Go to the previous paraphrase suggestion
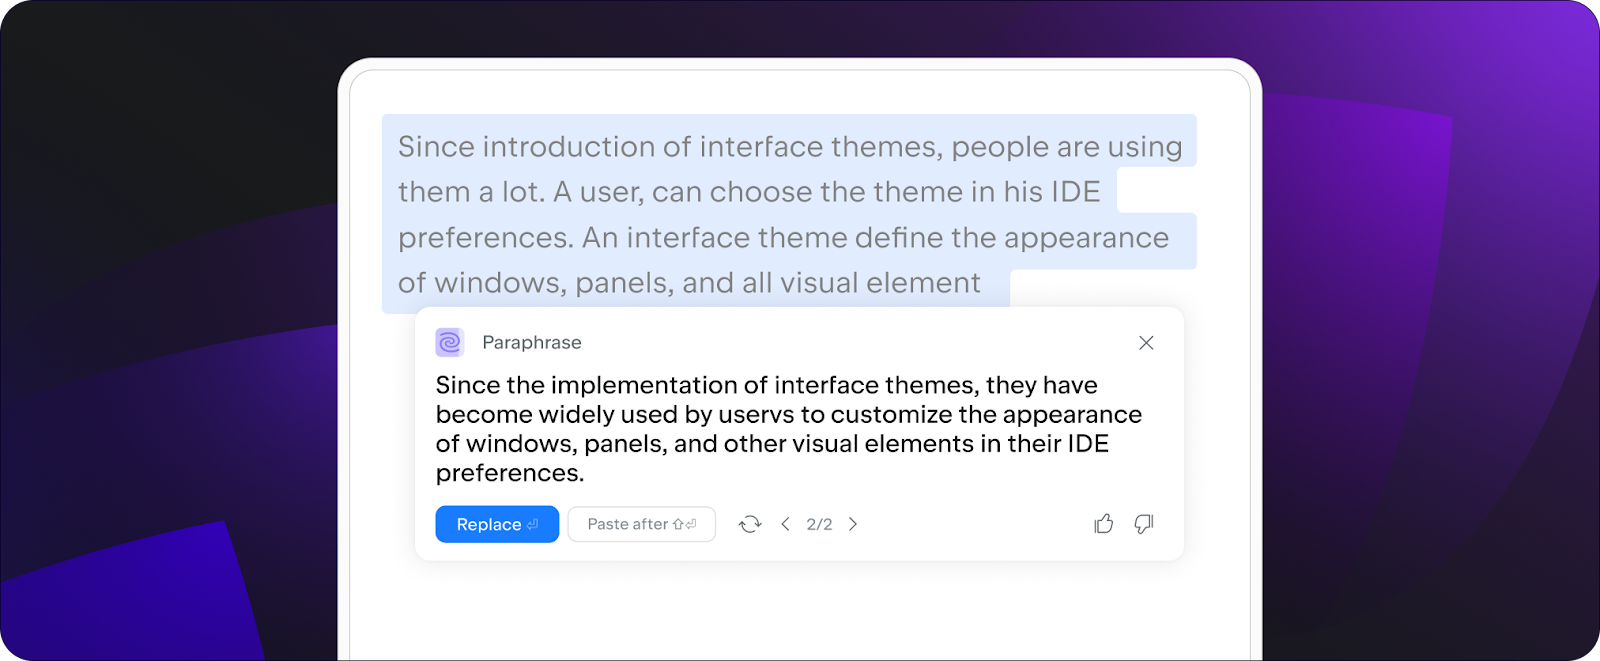This screenshot has height=661, width=1600. [x=786, y=524]
